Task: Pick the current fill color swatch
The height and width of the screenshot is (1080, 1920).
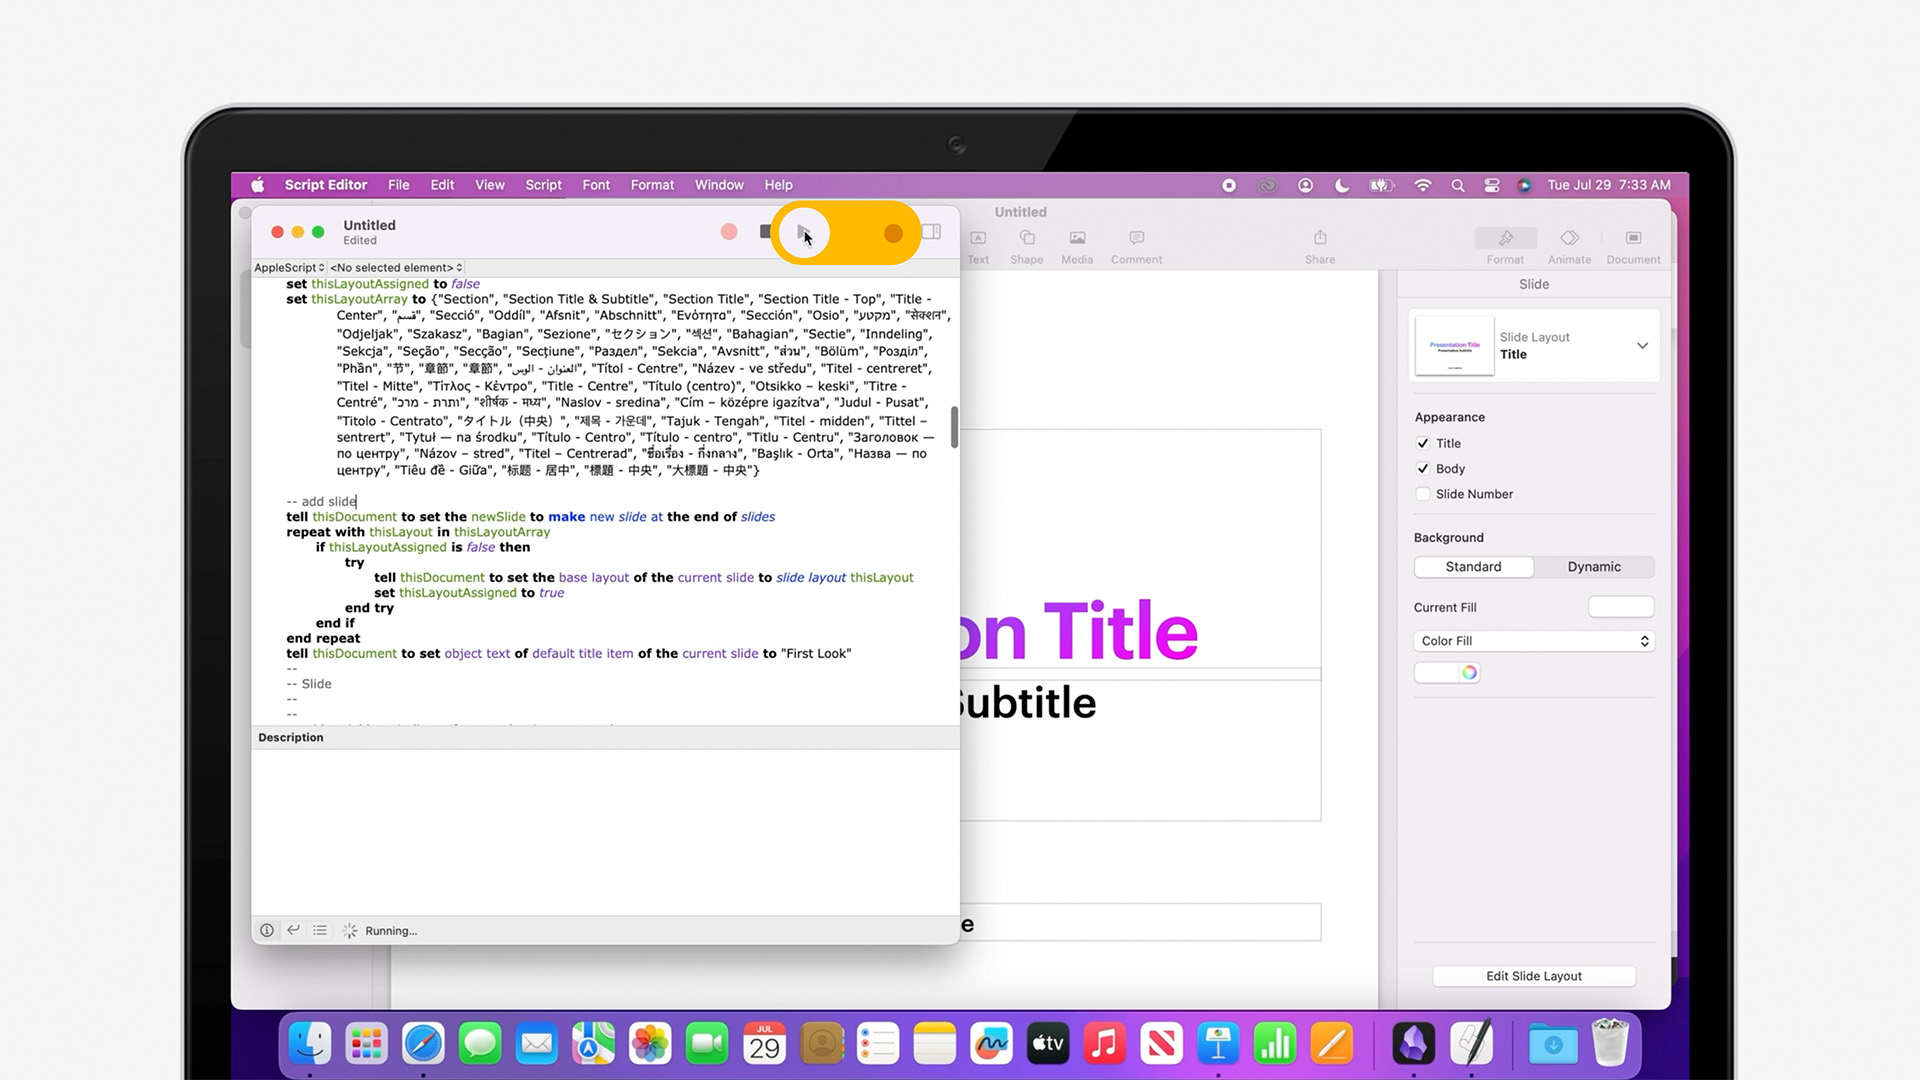Action: click(1621, 607)
